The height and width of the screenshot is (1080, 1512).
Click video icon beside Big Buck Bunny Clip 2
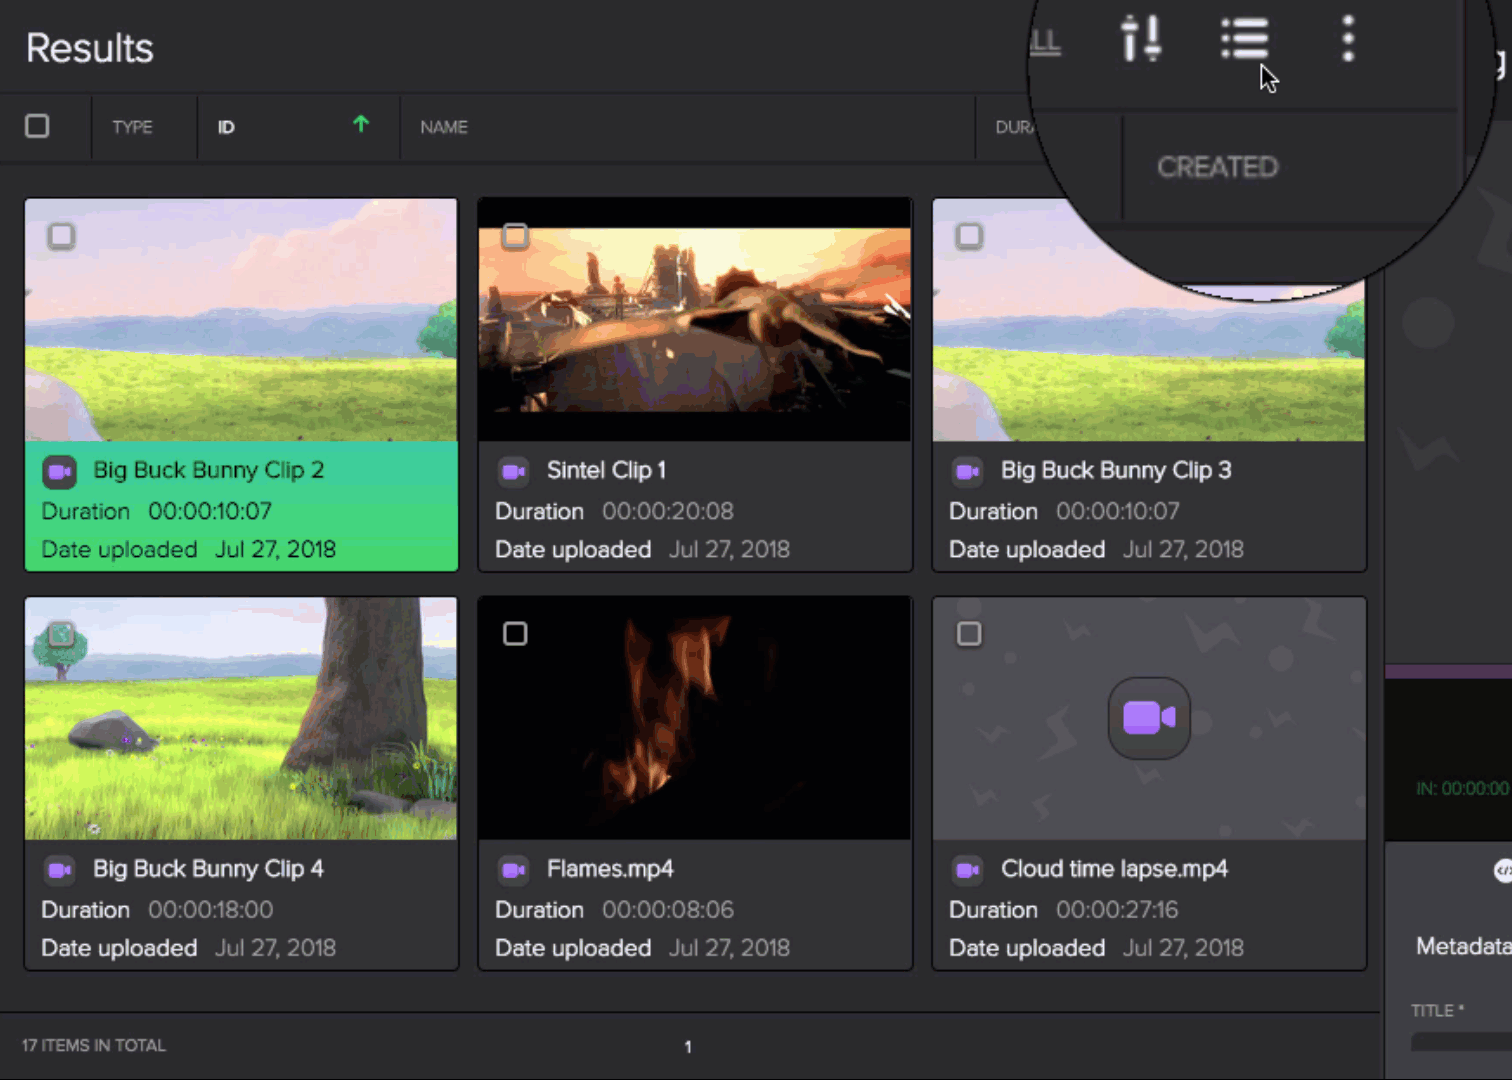coord(60,471)
